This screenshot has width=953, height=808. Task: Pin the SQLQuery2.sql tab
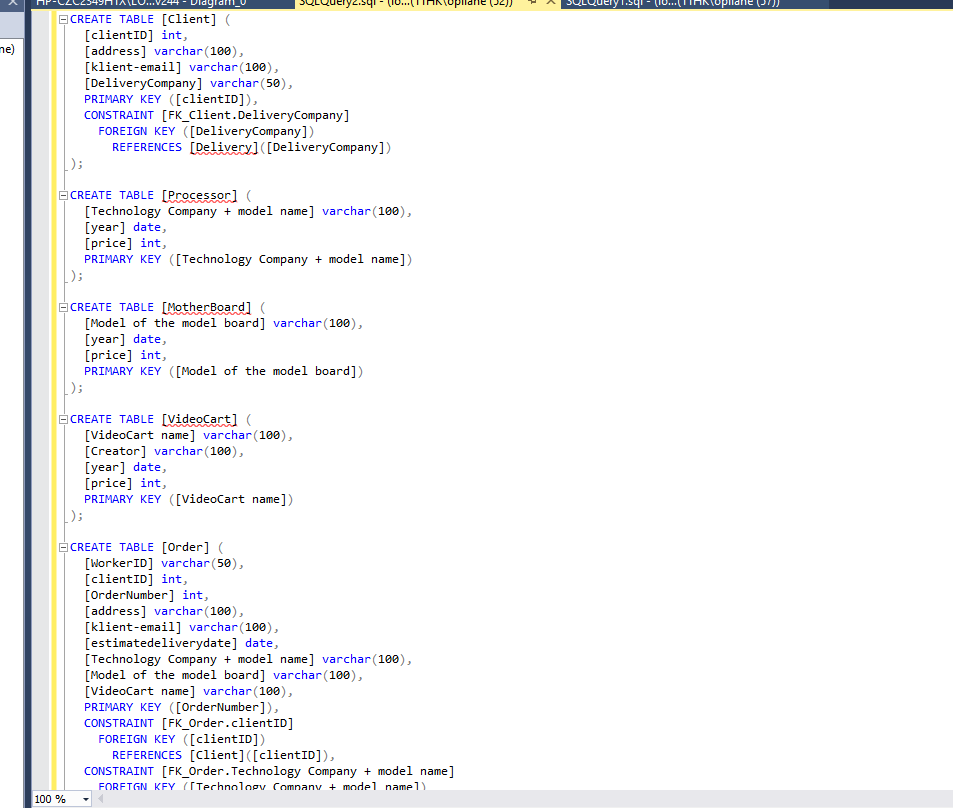(x=534, y=3)
